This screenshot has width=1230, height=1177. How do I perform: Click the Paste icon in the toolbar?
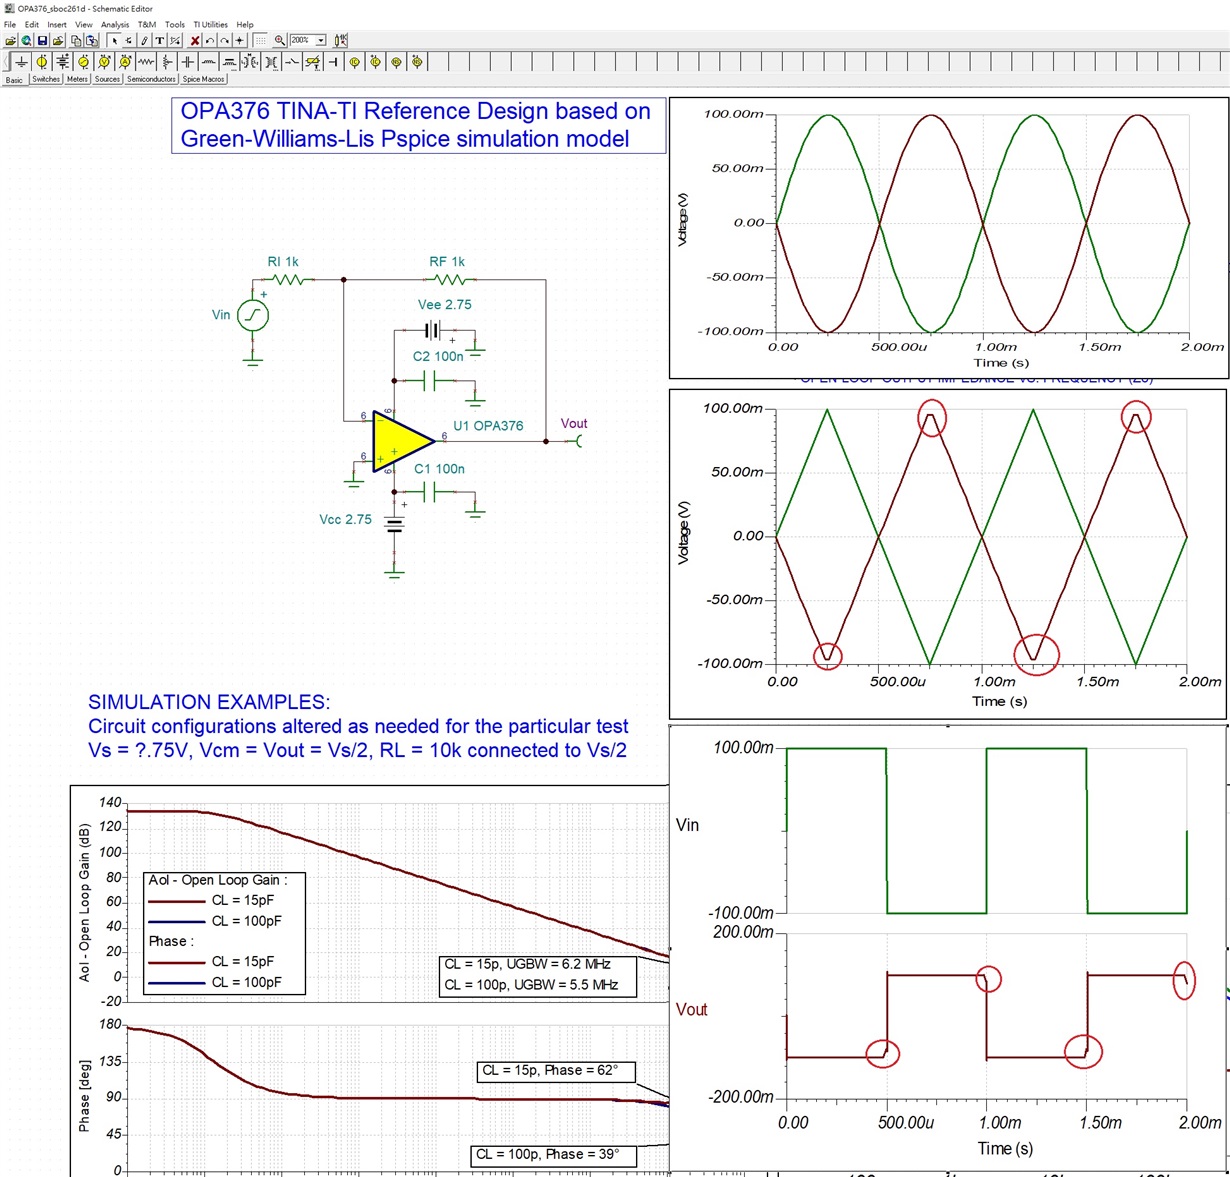tap(92, 41)
